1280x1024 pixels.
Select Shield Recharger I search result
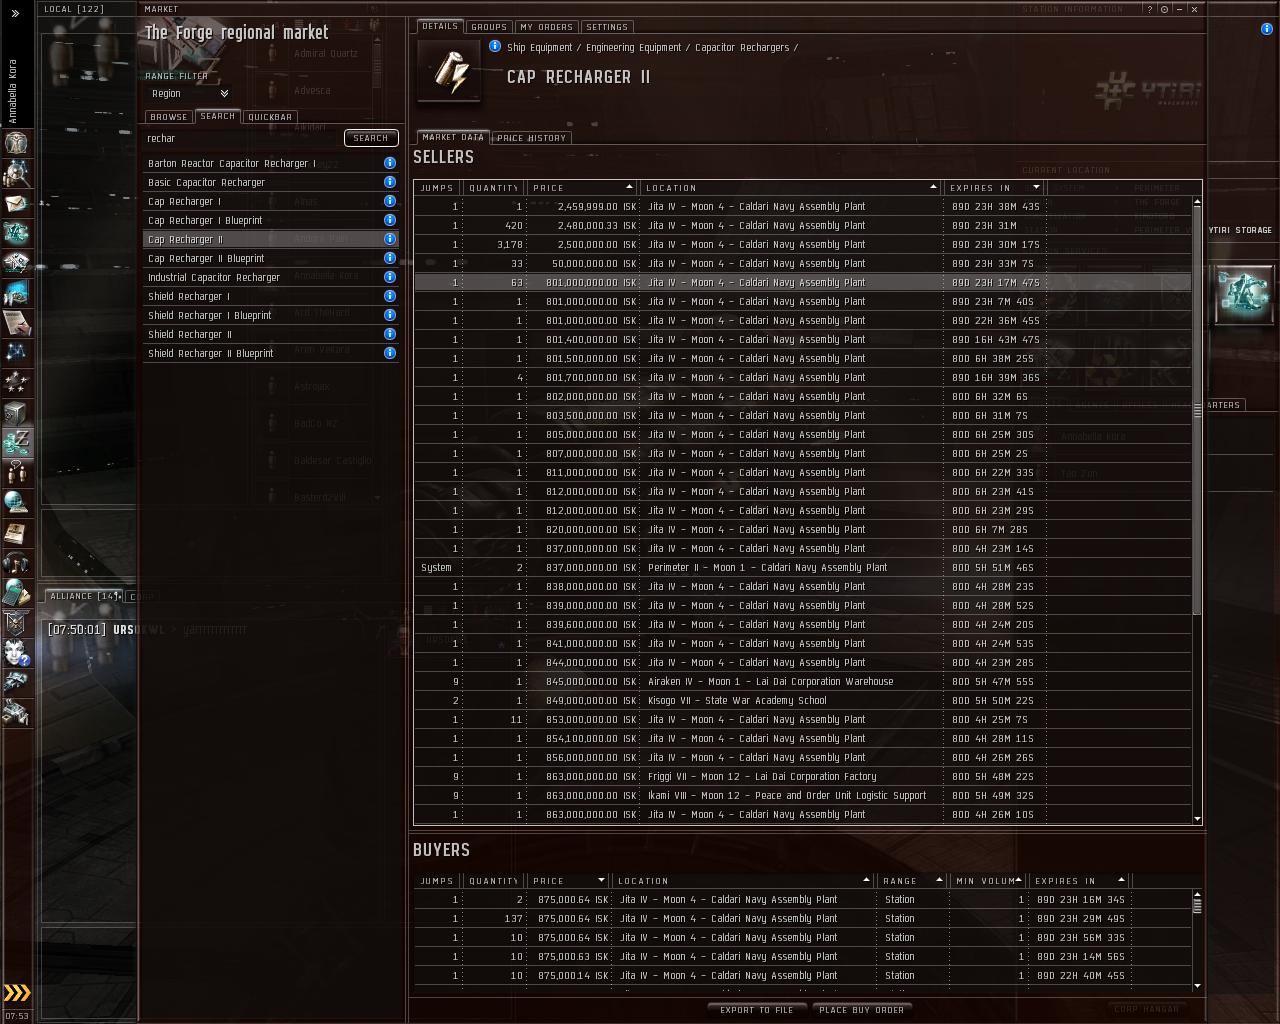click(x=271, y=296)
